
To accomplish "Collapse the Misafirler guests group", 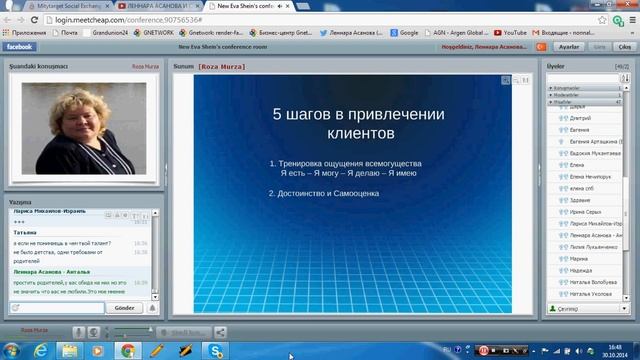I will [x=584, y=102].
